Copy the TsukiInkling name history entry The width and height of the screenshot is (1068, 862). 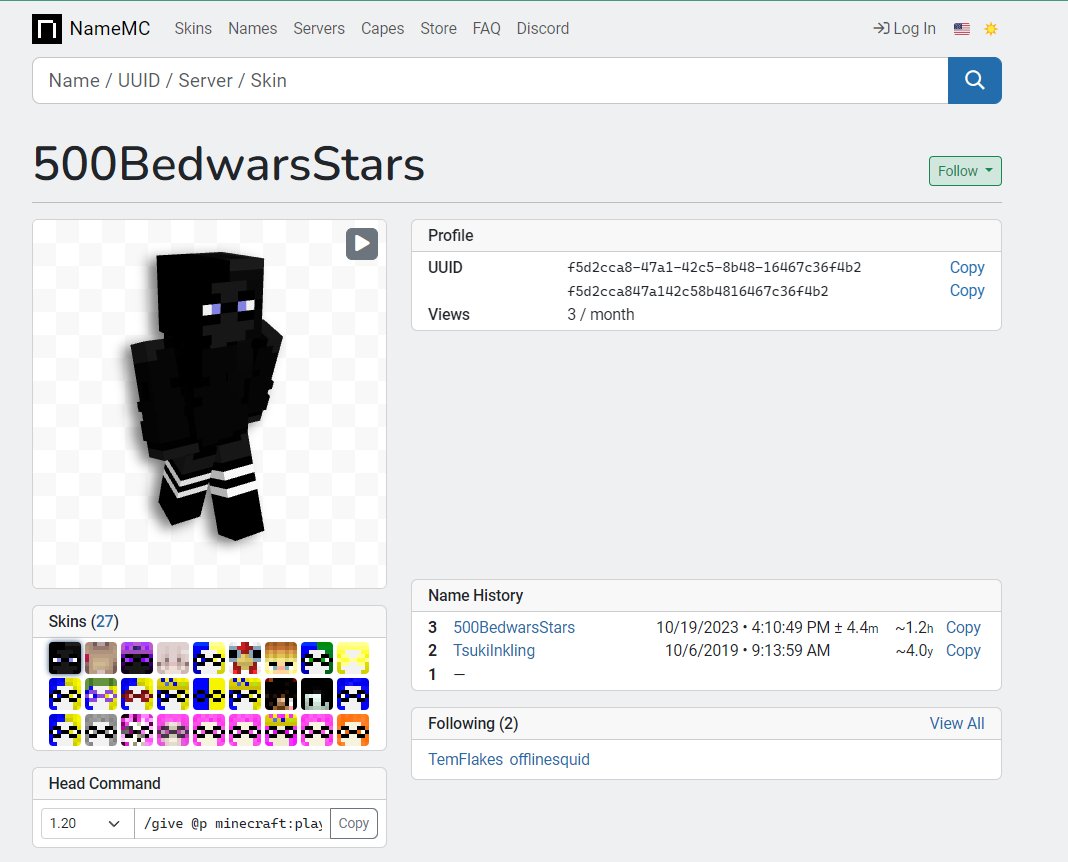963,650
